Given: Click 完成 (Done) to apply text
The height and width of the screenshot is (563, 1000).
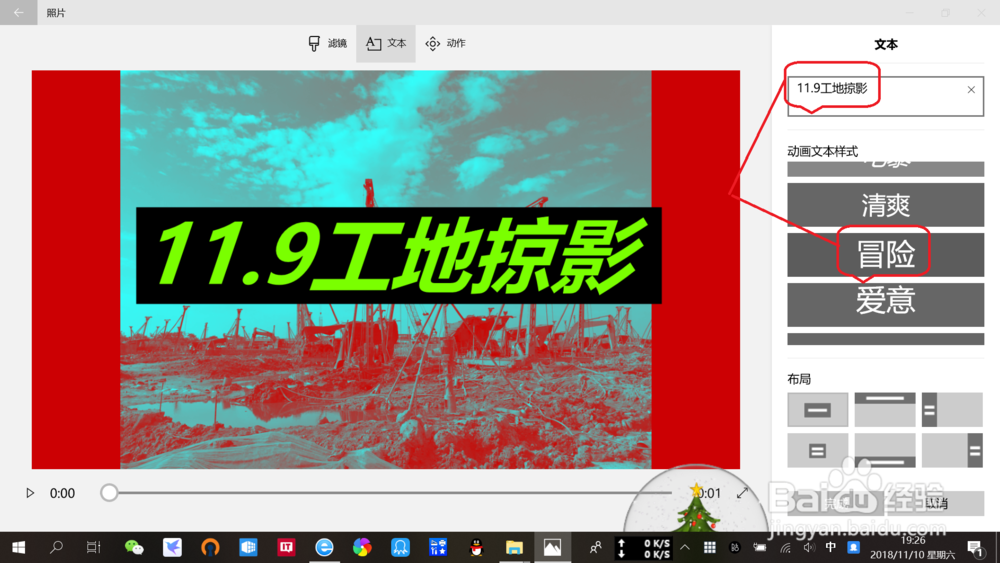Looking at the screenshot, I should (834, 504).
